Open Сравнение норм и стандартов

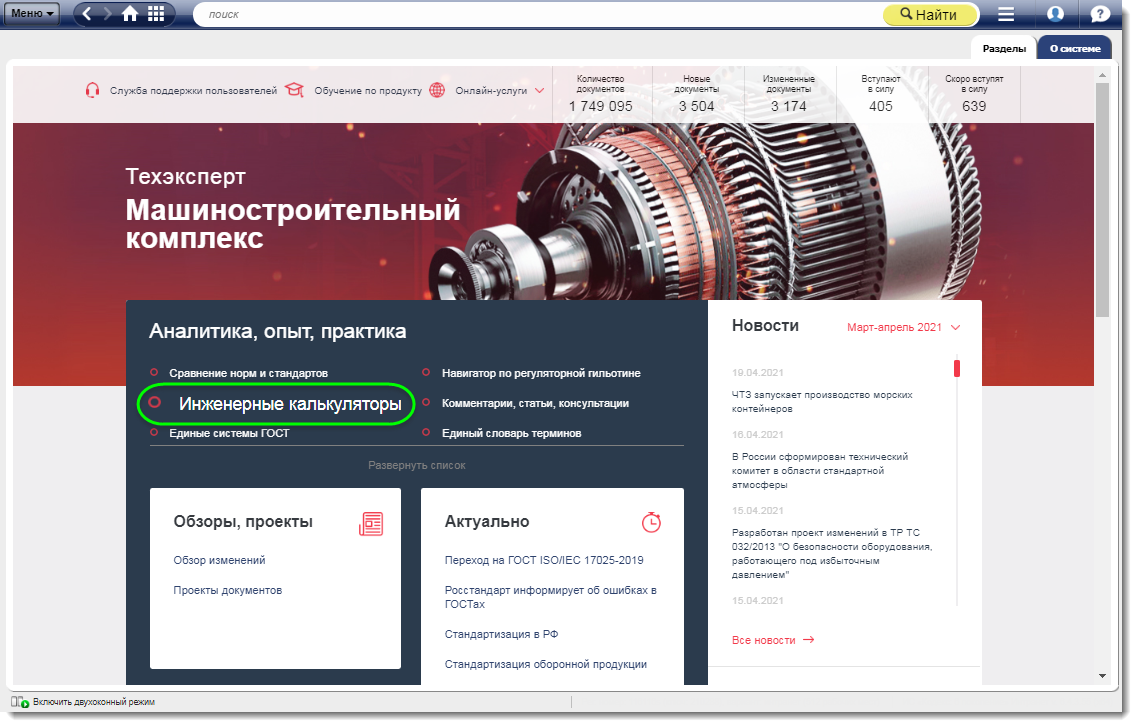coord(248,373)
